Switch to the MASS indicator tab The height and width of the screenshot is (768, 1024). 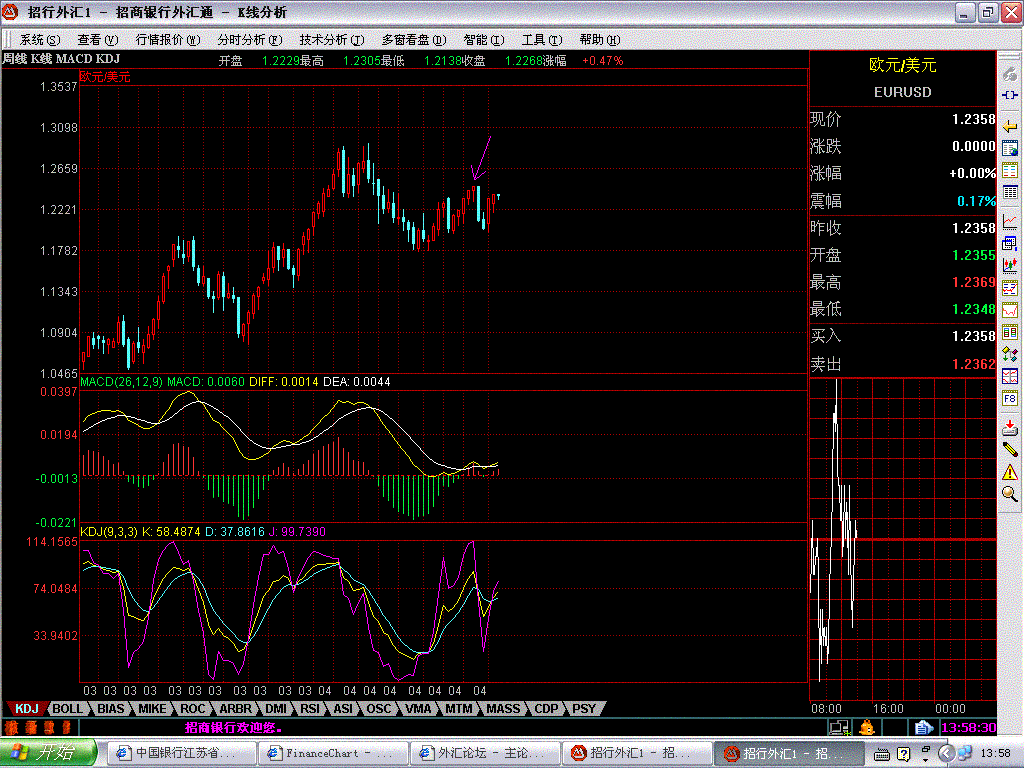coord(504,709)
